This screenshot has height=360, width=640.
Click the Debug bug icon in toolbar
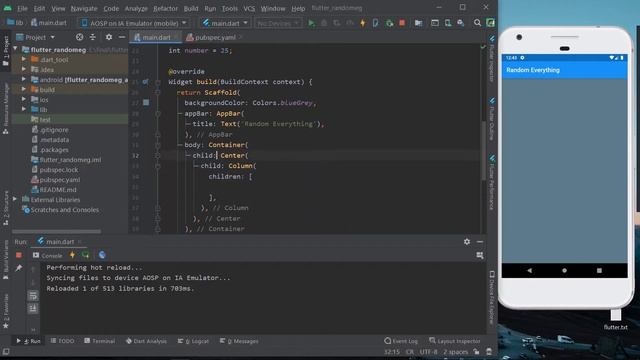[324, 23]
